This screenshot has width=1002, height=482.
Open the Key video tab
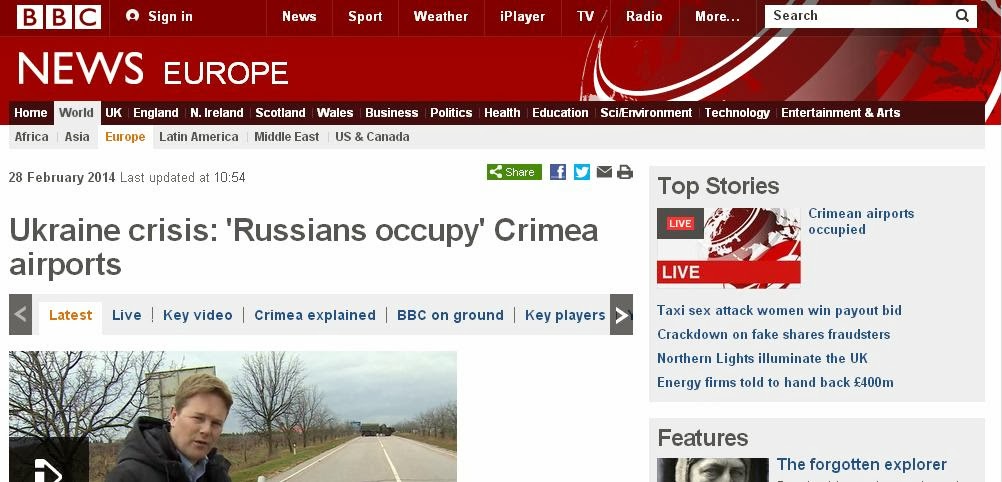click(198, 315)
